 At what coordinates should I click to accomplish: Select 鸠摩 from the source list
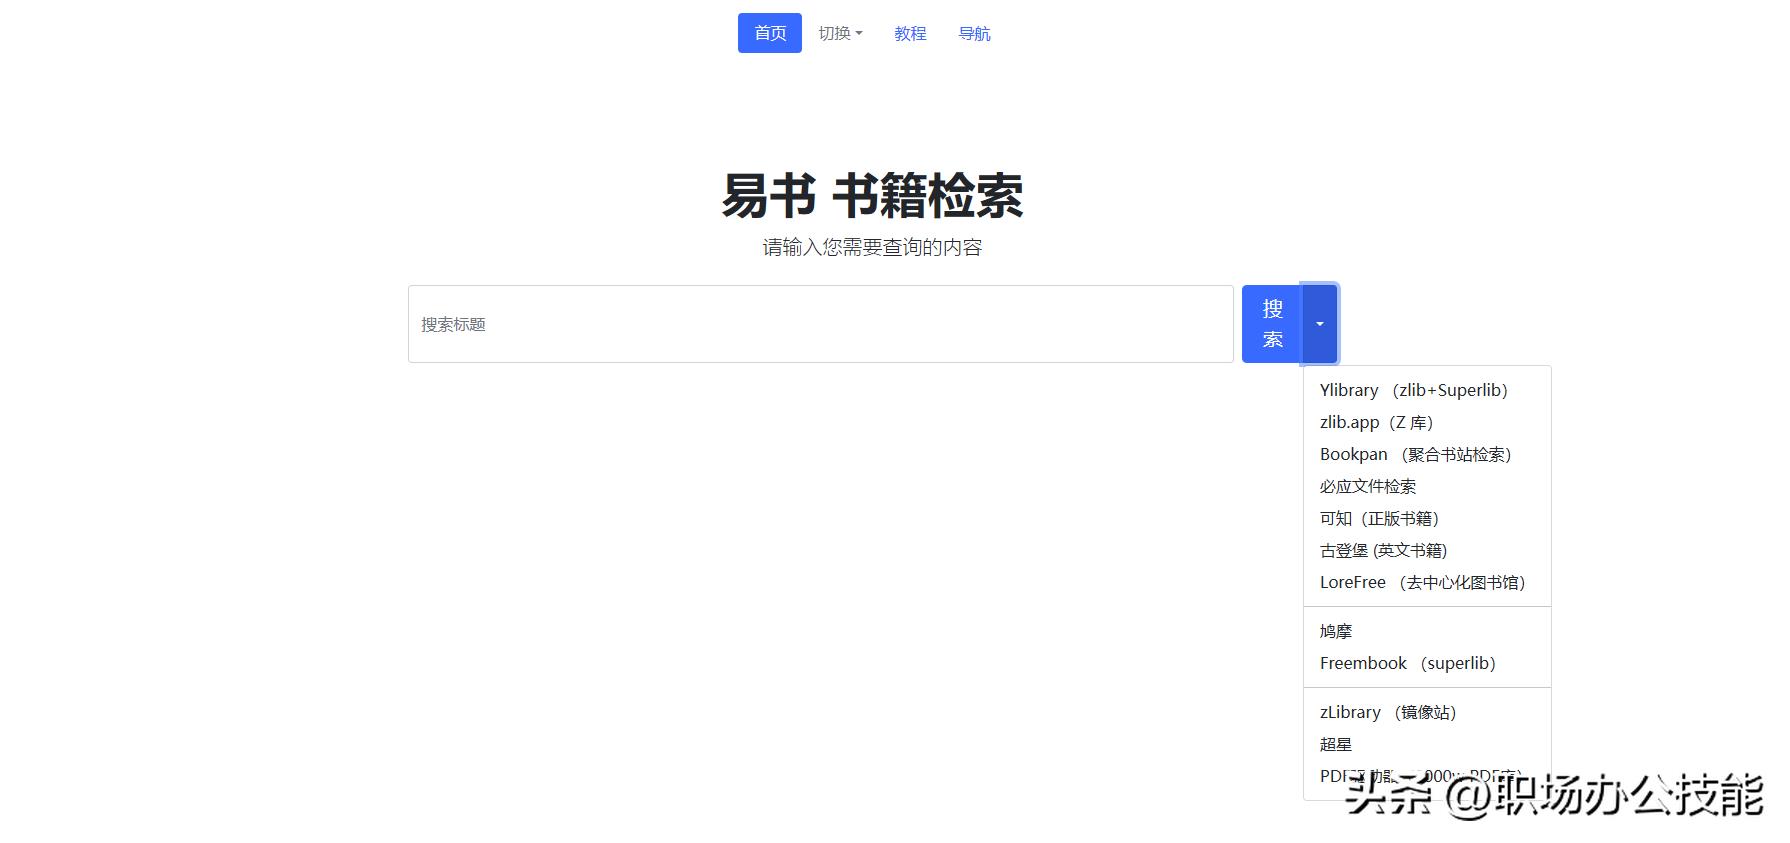(x=1336, y=631)
